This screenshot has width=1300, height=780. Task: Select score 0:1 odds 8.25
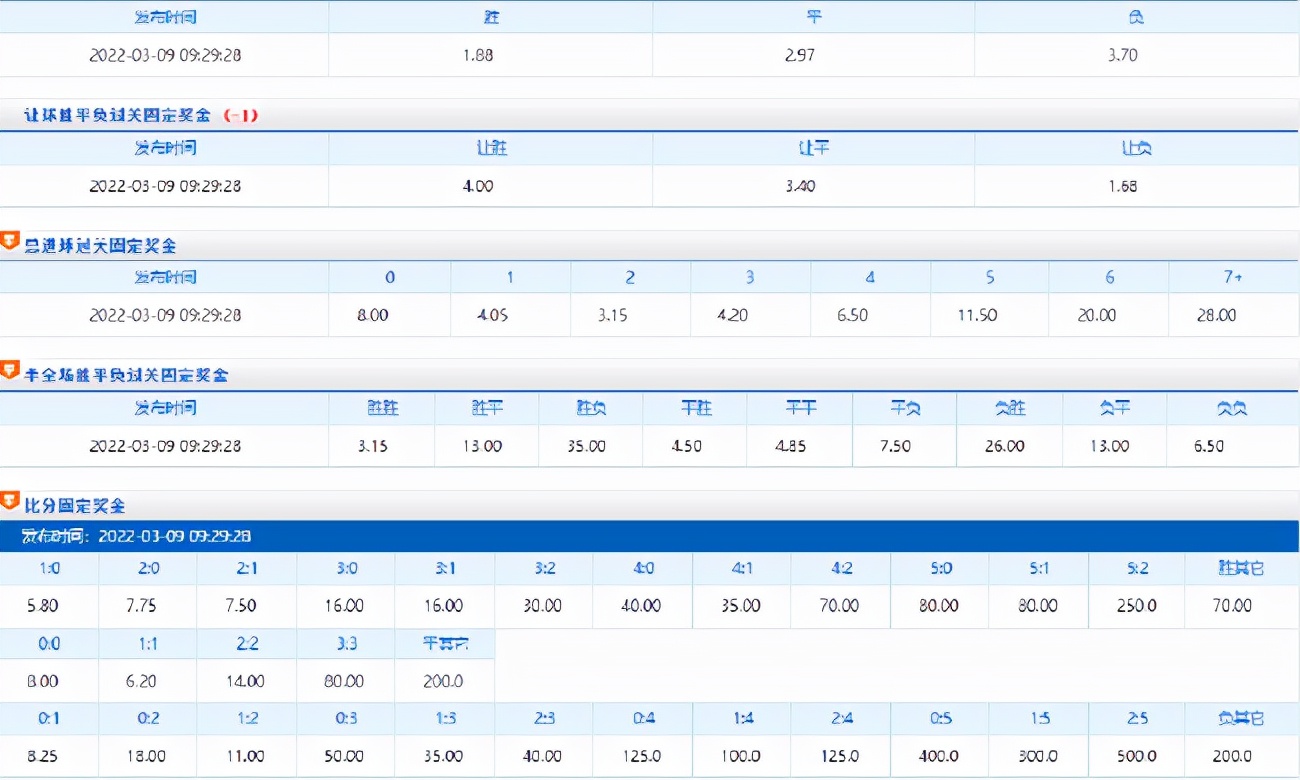[42, 756]
